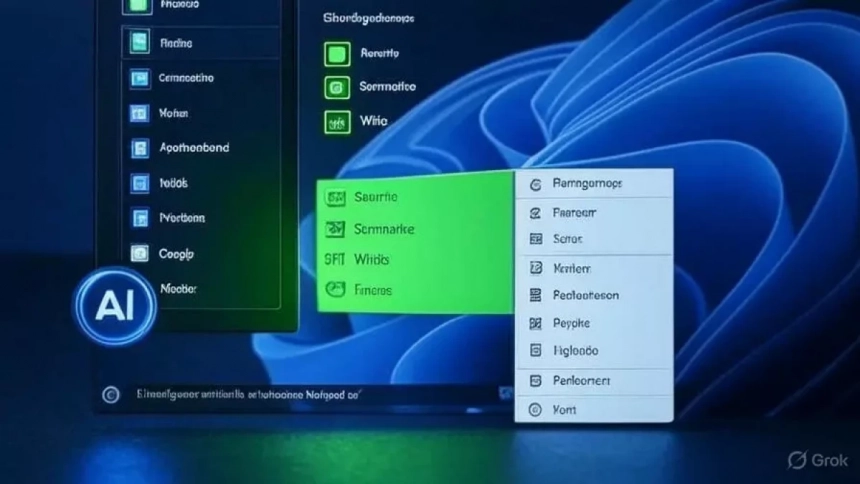The image size is (860, 484).
Task: Open Nvotbonn in the left sidebar
Action: [x=182, y=218]
